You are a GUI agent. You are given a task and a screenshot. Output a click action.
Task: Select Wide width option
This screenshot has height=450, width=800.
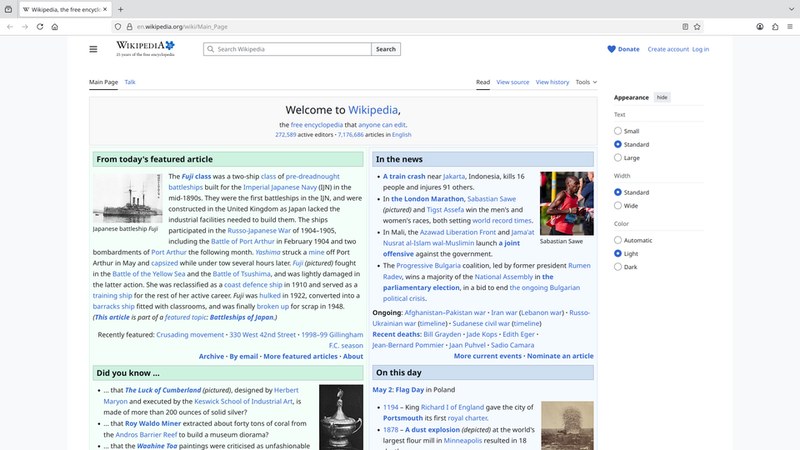pos(618,206)
